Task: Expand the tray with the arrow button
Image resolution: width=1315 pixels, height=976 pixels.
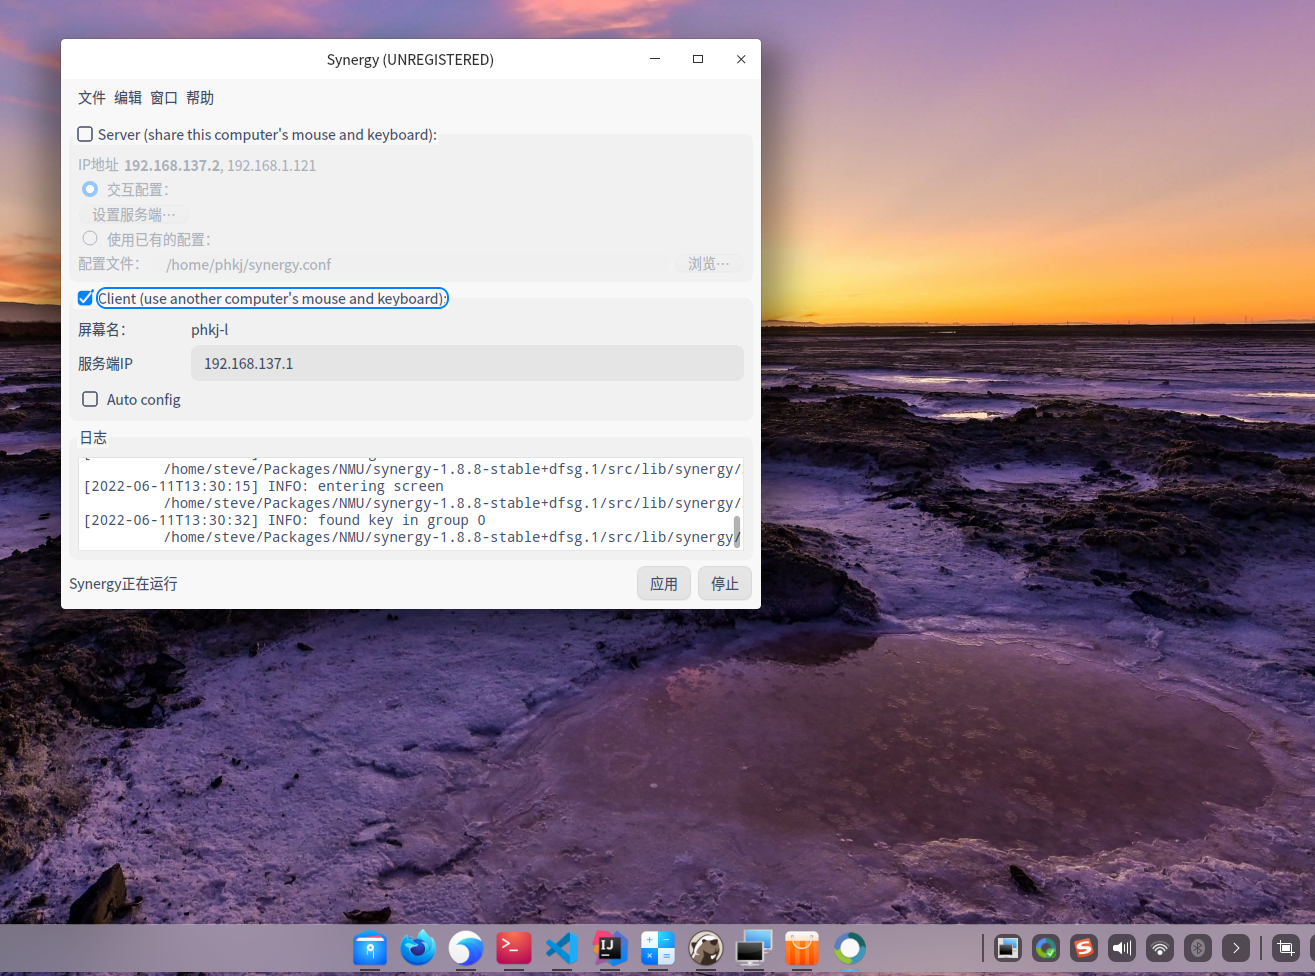Action: 1236,948
